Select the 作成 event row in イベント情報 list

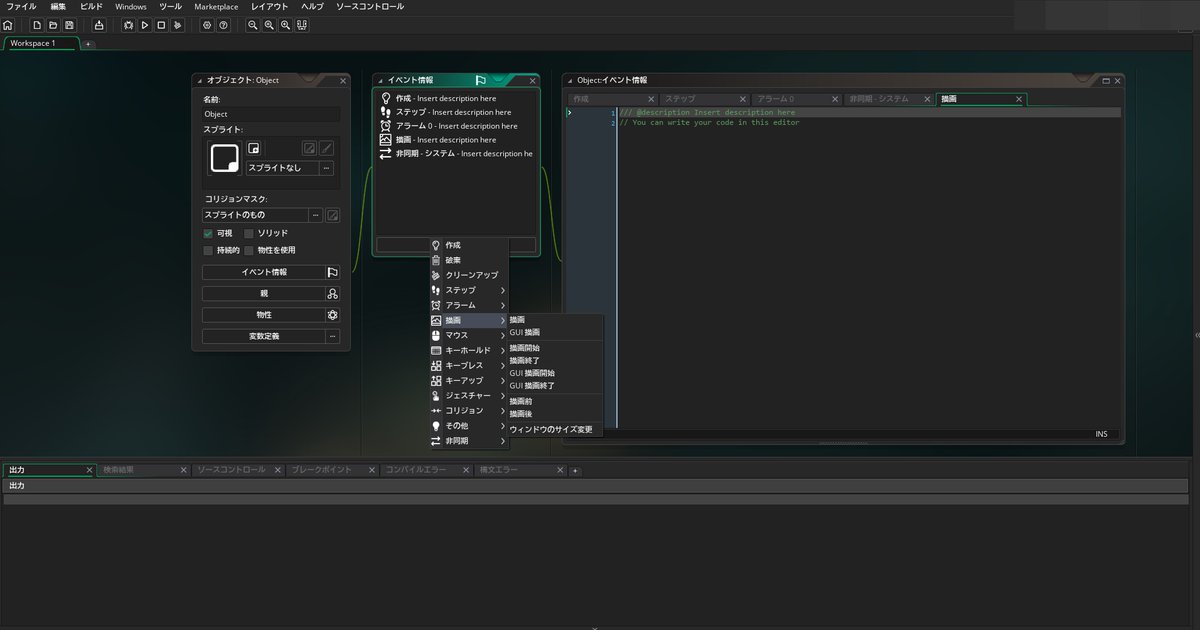pyautogui.click(x=456, y=98)
